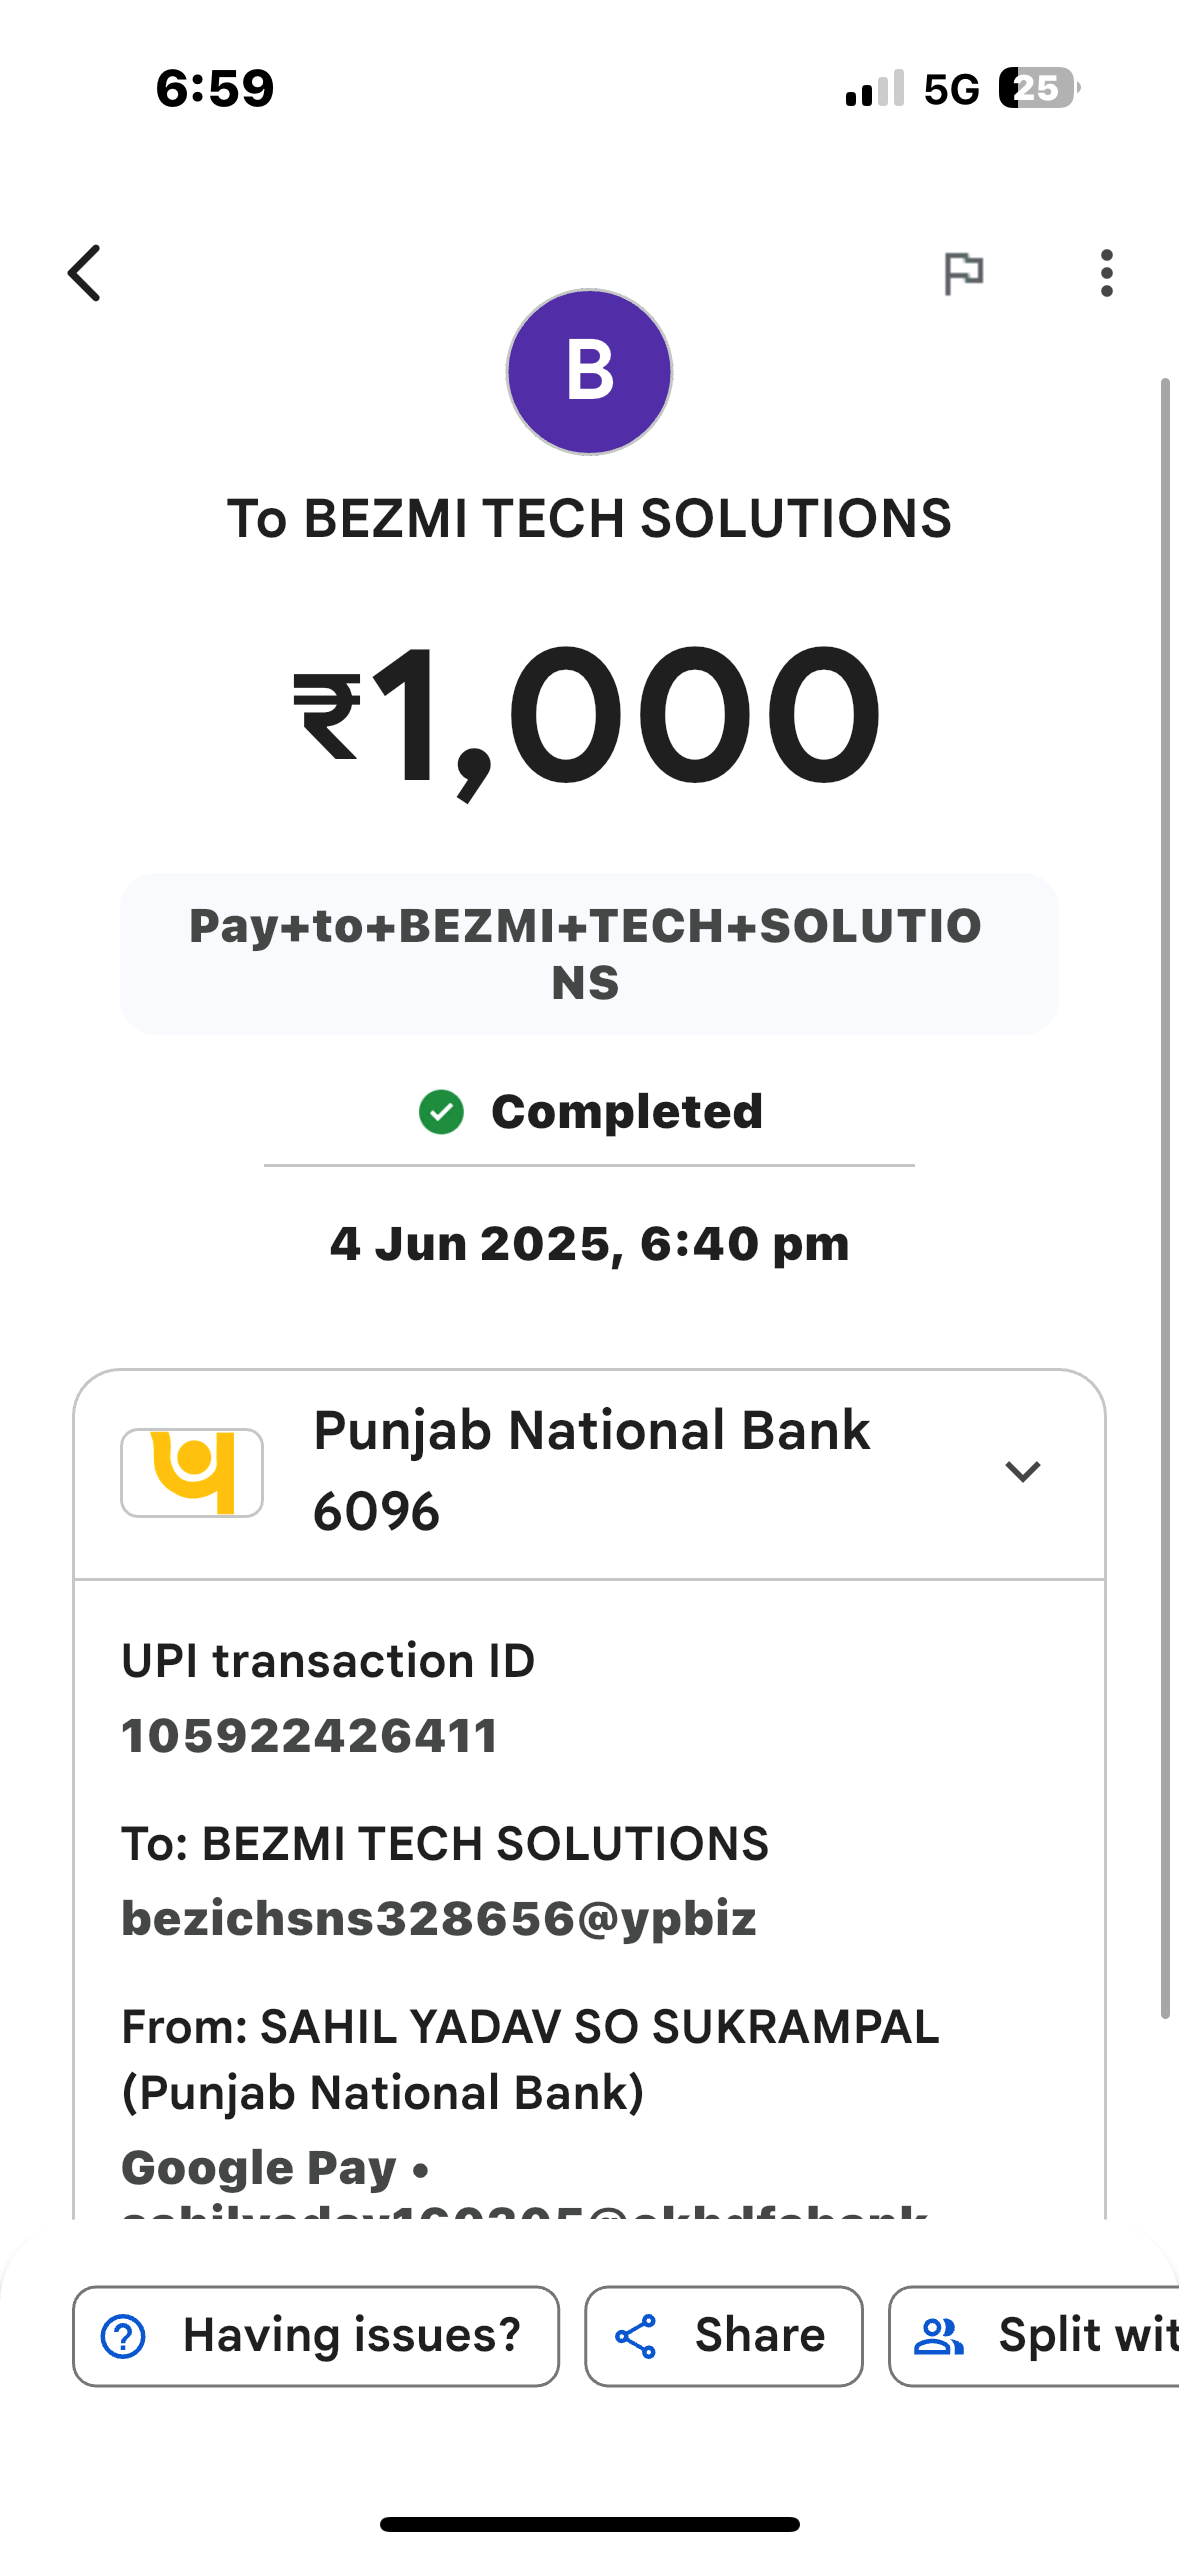Viewport: 1179px width, 2556px height.
Task: Tap the home indicator bar at bottom
Action: click(589, 2524)
